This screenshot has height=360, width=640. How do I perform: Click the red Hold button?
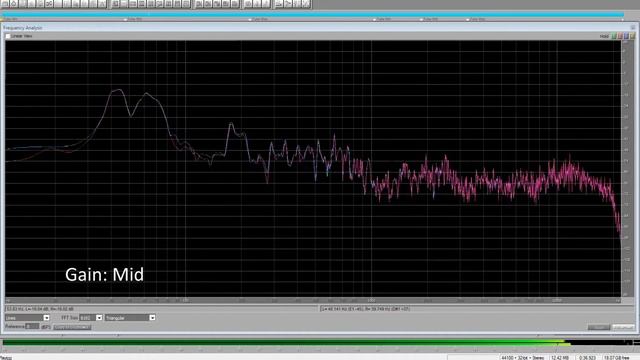tap(620, 36)
